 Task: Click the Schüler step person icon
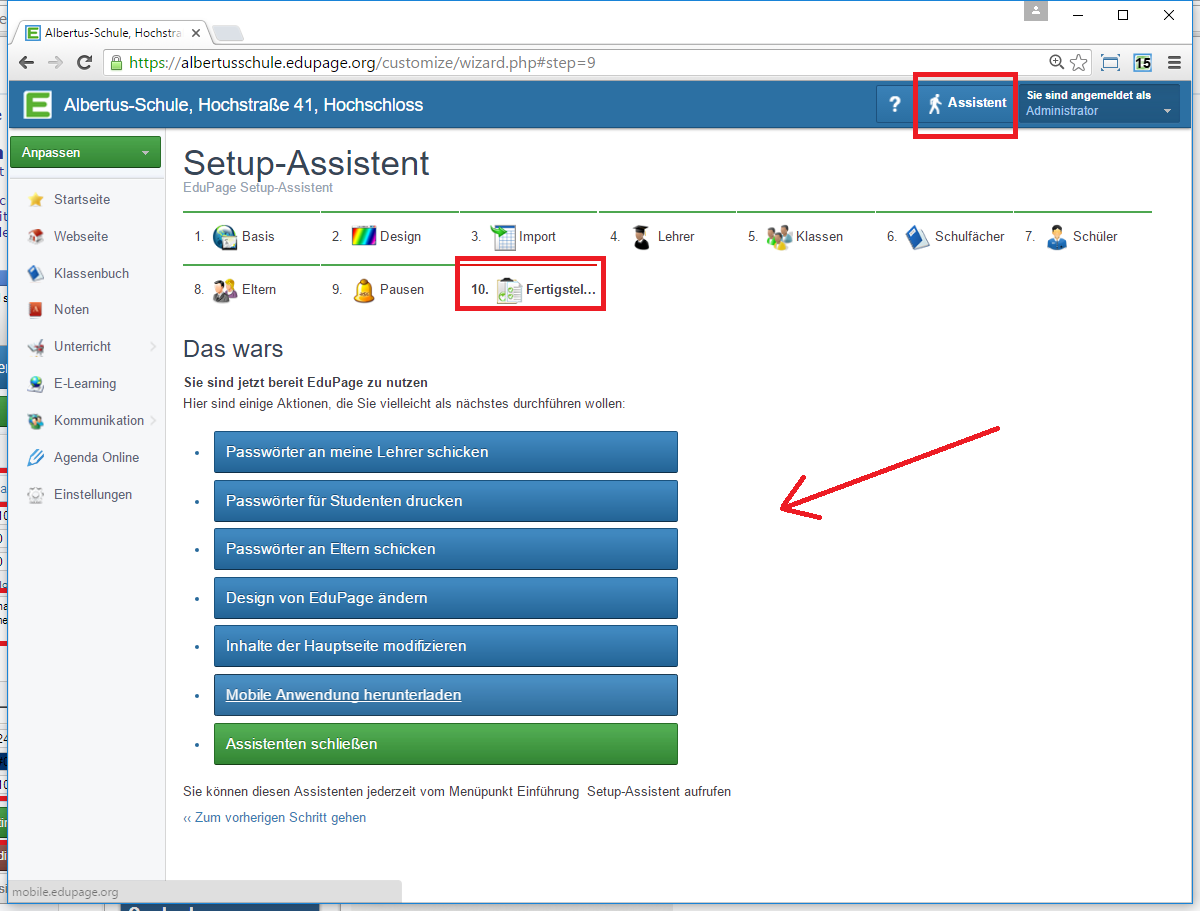[x=1057, y=237]
